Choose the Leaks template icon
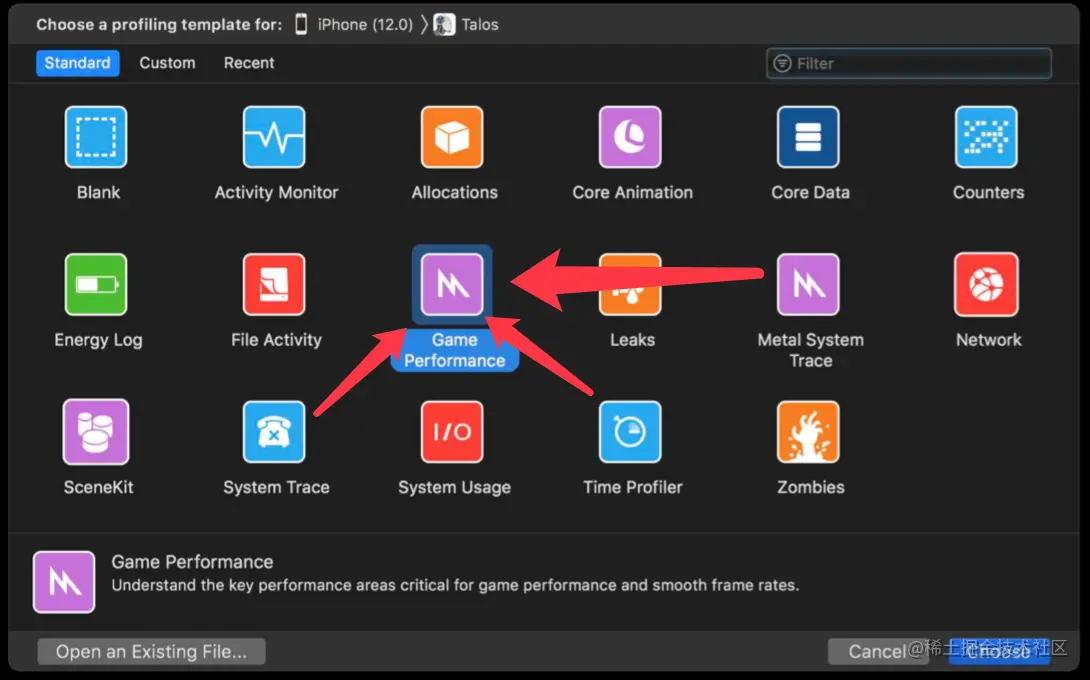1090x680 pixels. [x=630, y=284]
